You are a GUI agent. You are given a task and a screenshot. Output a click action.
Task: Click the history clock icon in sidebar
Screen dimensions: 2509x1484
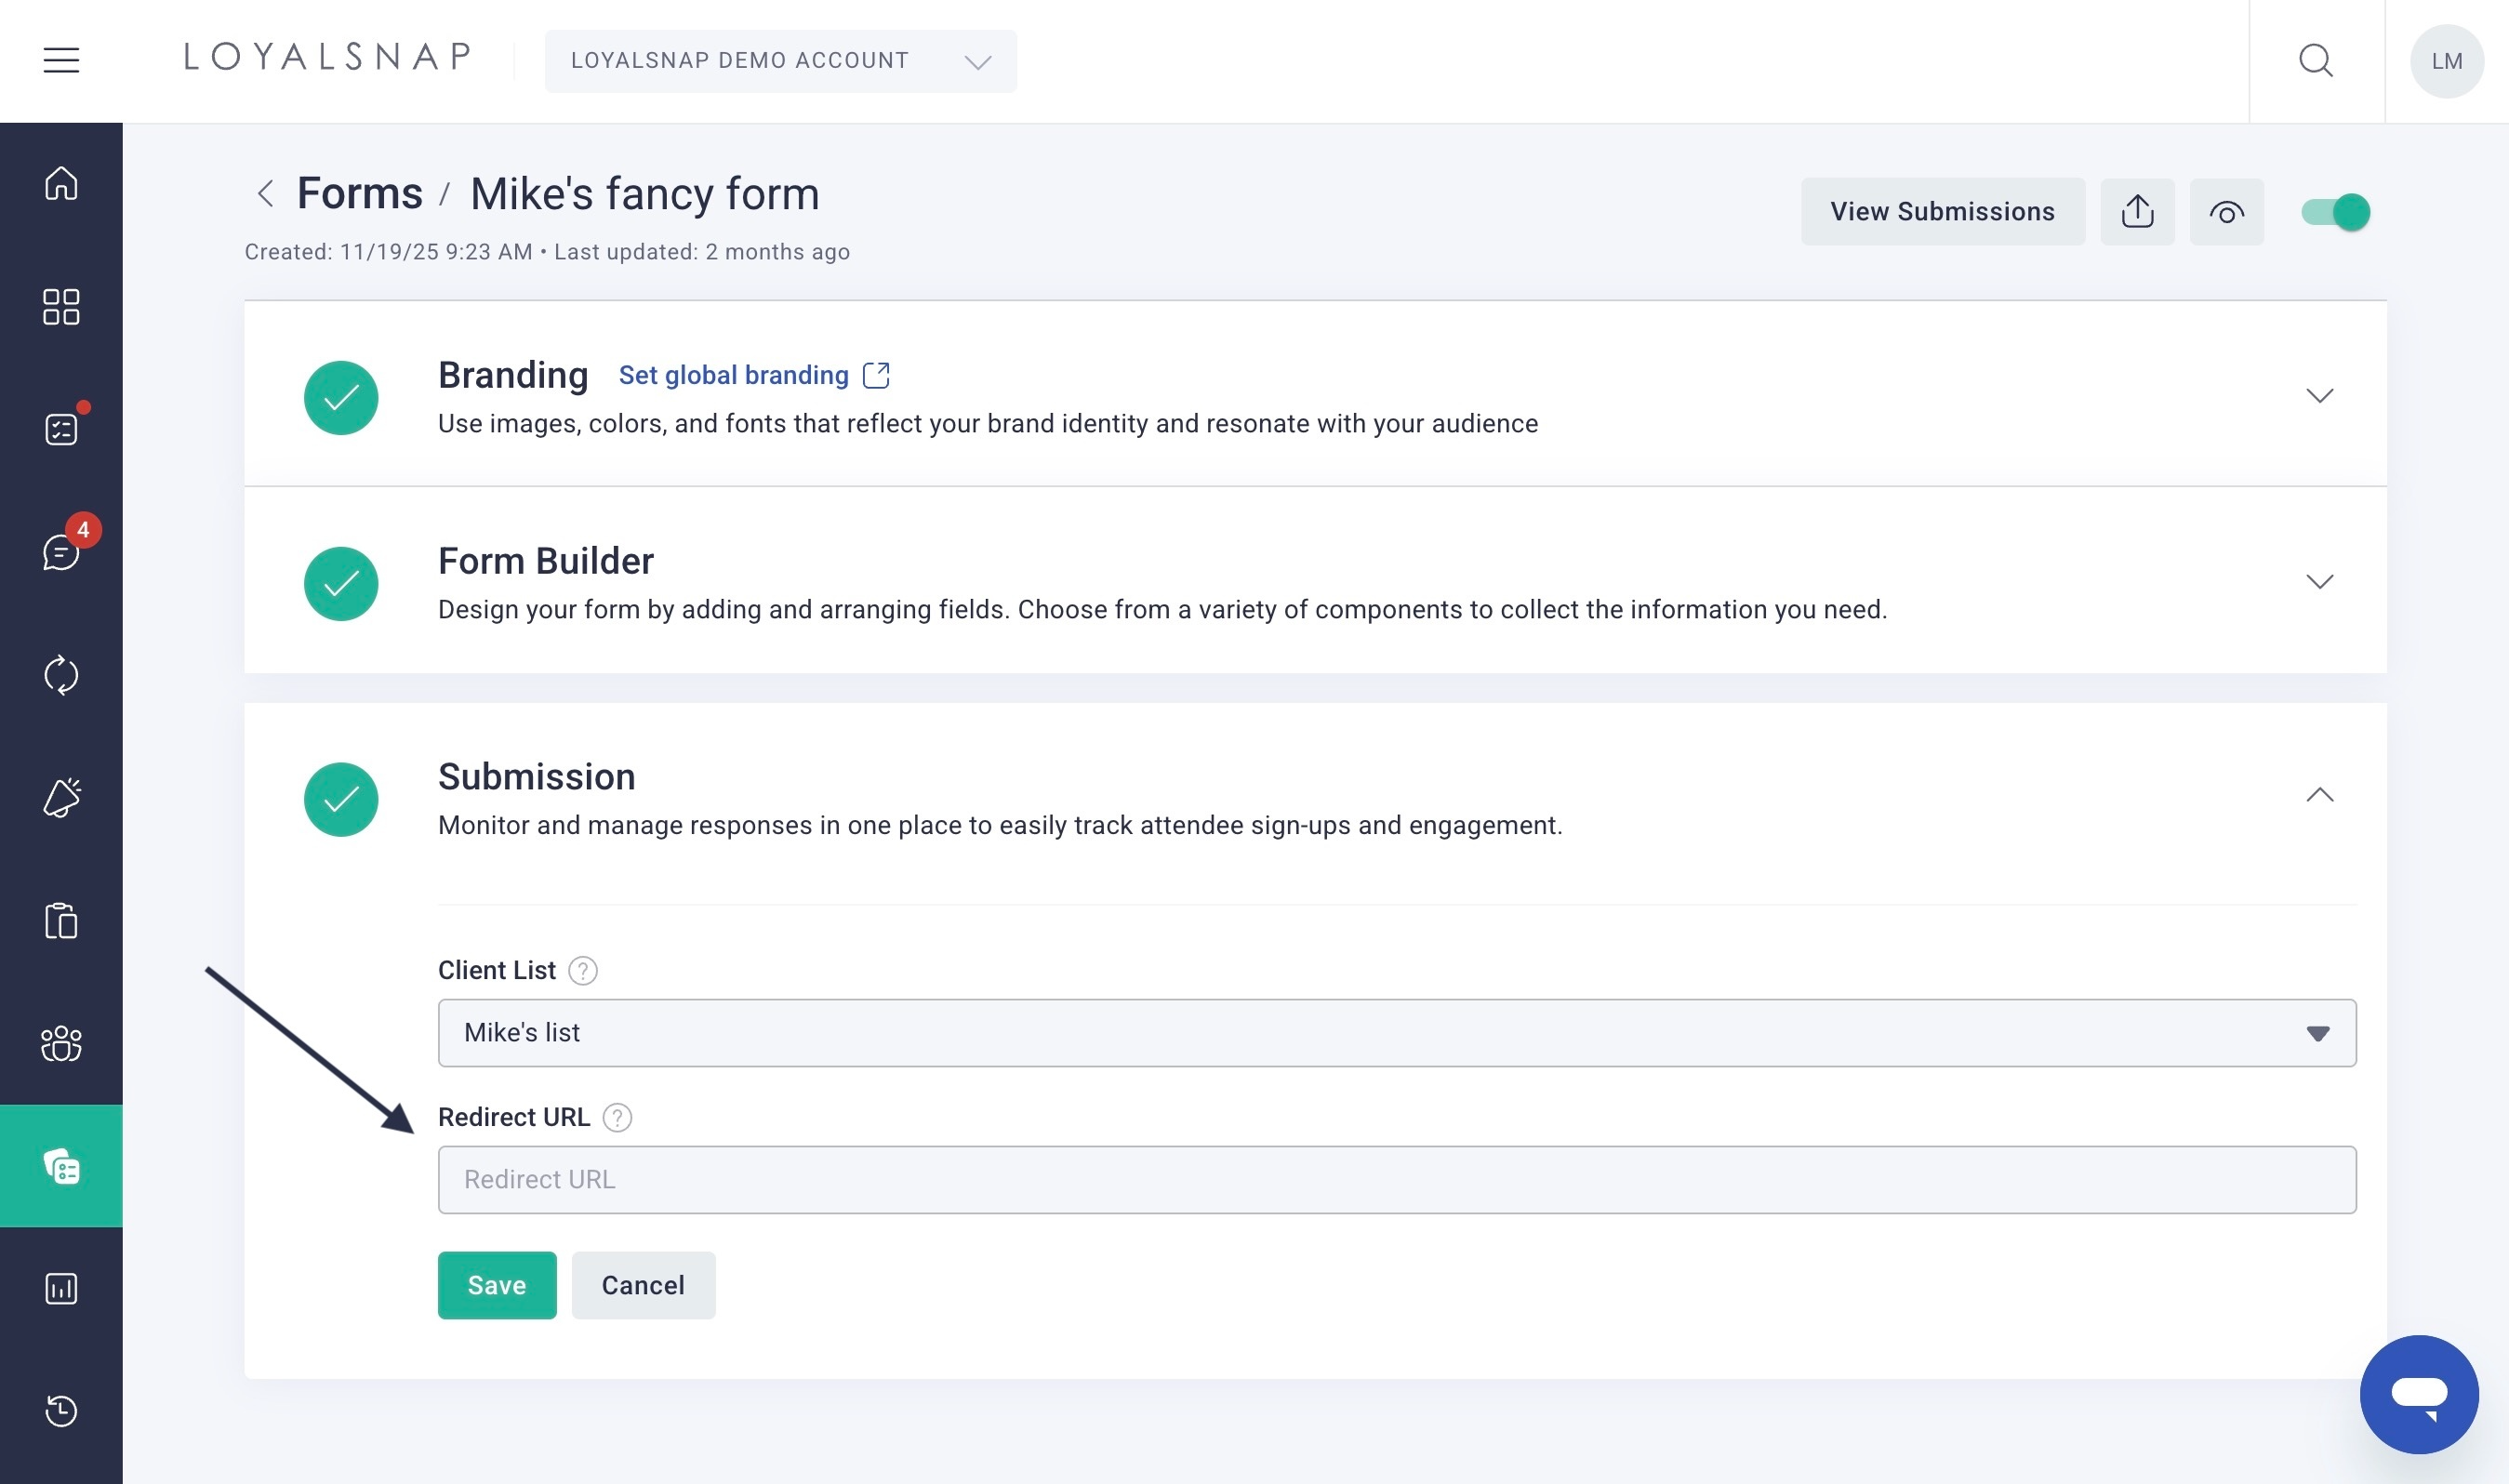[61, 1410]
